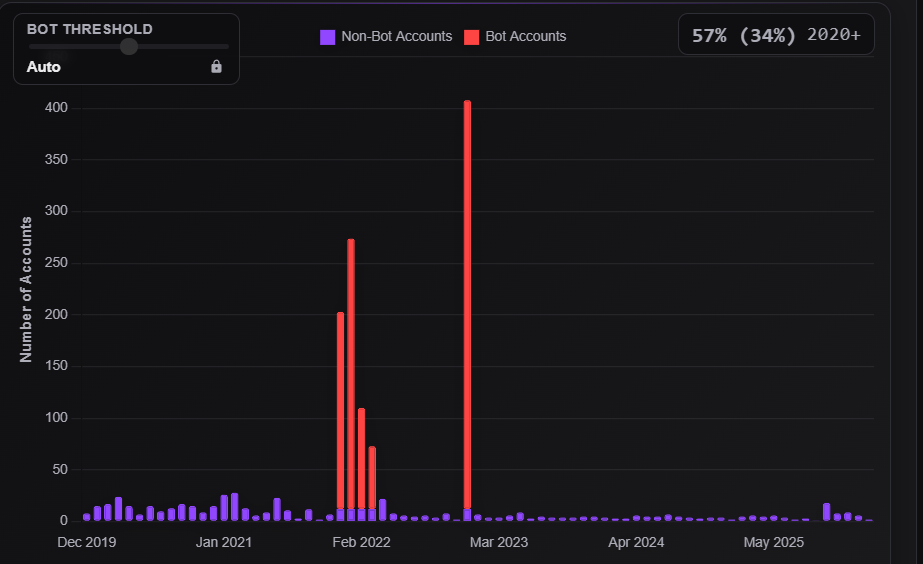Click the 100 y-axis value

coord(57,417)
